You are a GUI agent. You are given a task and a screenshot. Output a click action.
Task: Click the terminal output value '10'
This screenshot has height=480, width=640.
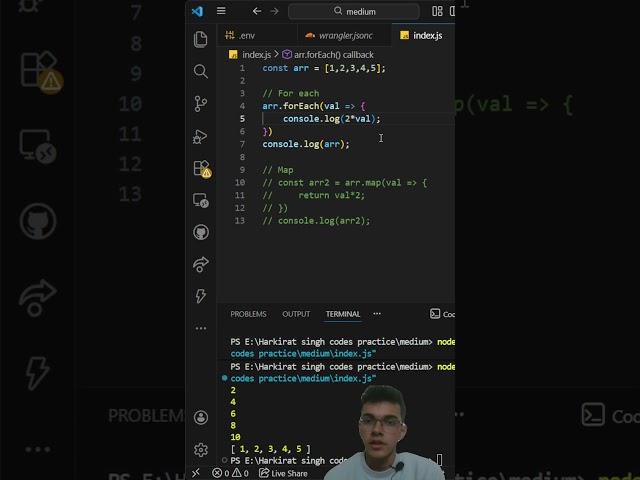pos(236,437)
